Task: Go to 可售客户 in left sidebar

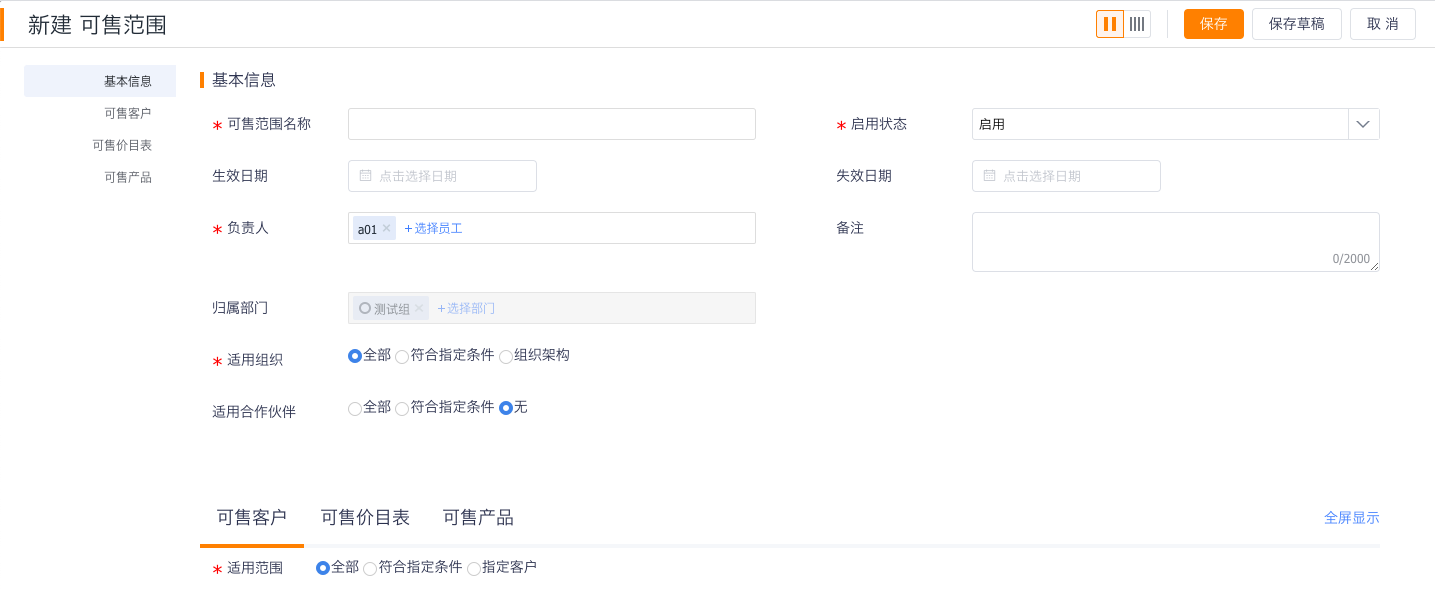Action: point(128,113)
